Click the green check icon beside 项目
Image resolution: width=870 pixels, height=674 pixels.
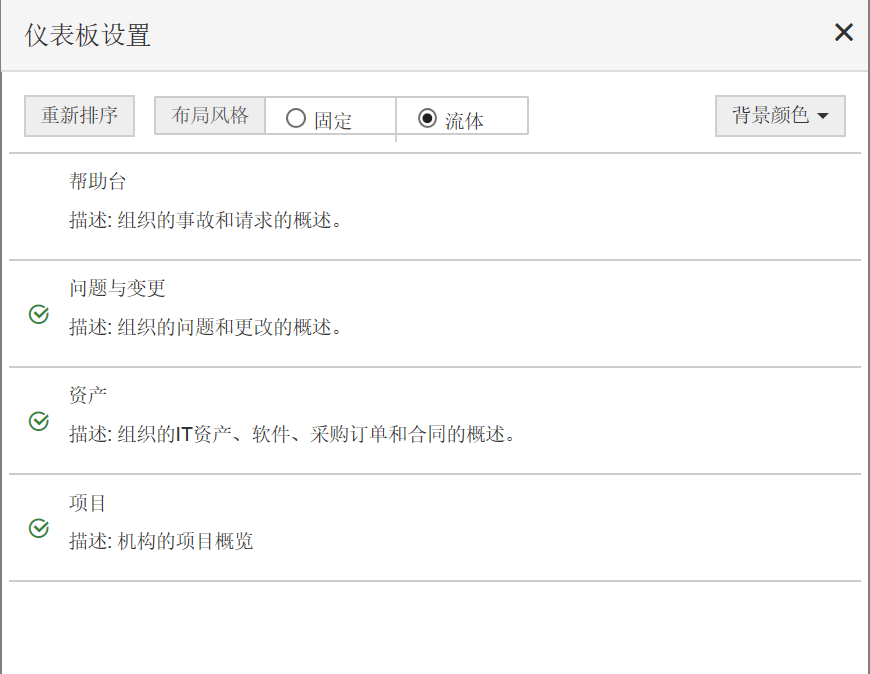[x=39, y=528]
